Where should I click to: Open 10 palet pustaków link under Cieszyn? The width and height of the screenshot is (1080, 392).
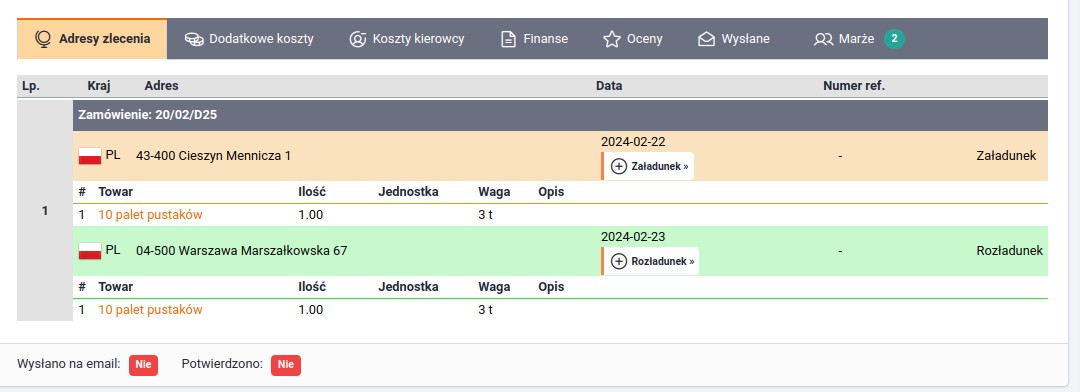(150, 214)
